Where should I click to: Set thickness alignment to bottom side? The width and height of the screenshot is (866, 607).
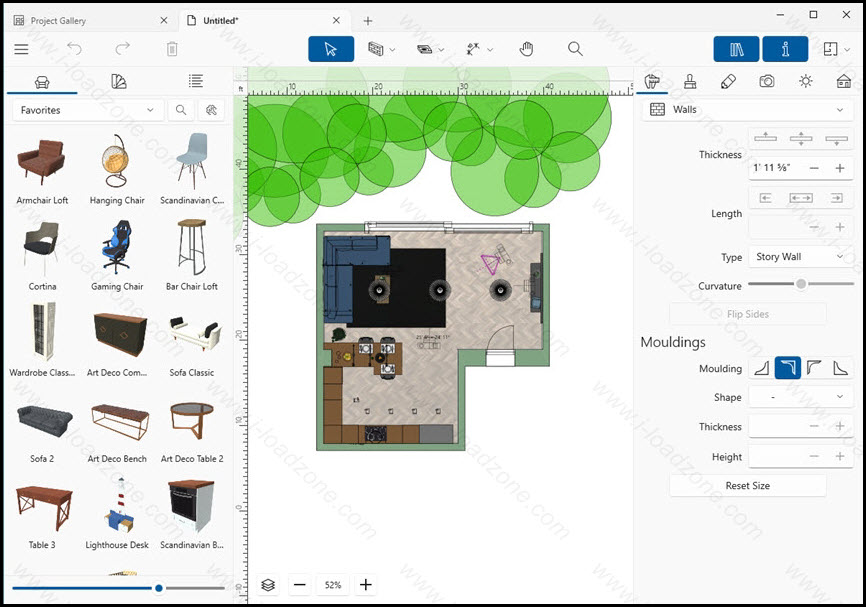[x=836, y=138]
